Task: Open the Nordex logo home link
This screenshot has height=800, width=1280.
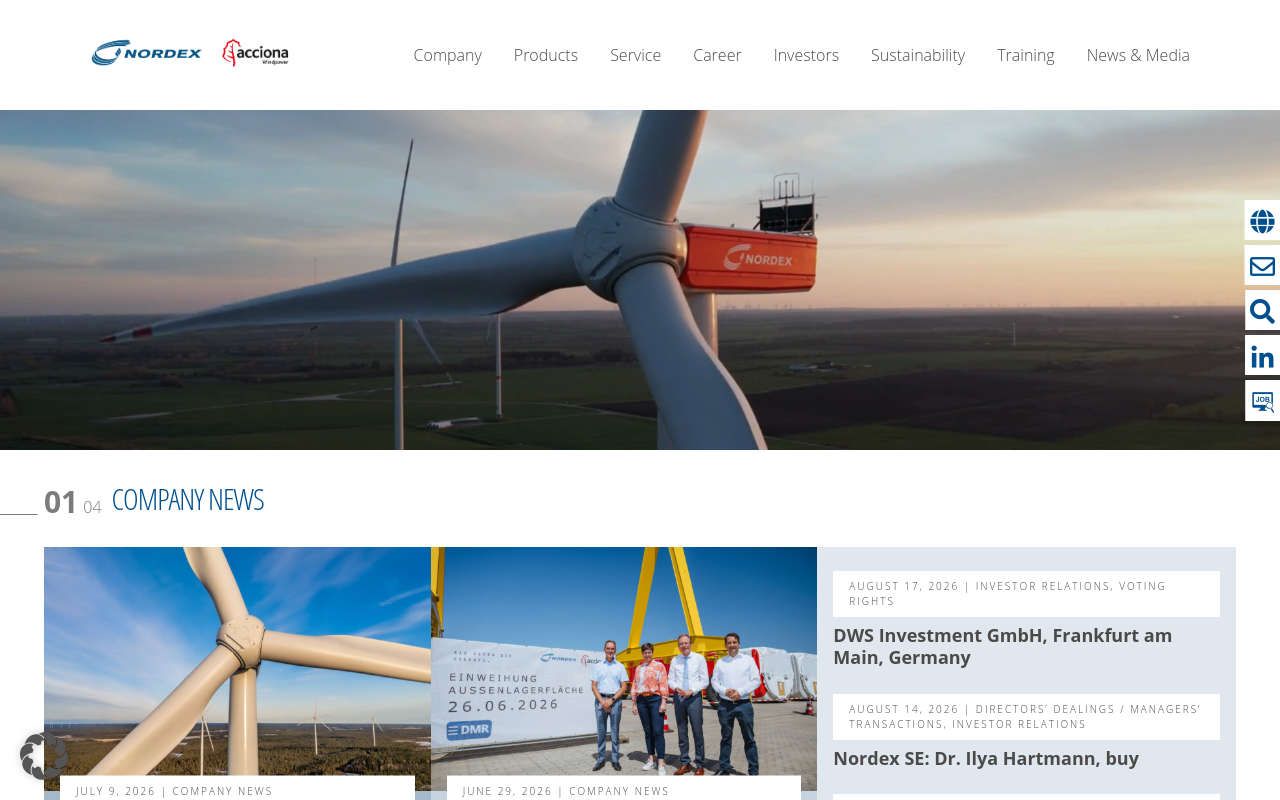Action: (x=147, y=53)
